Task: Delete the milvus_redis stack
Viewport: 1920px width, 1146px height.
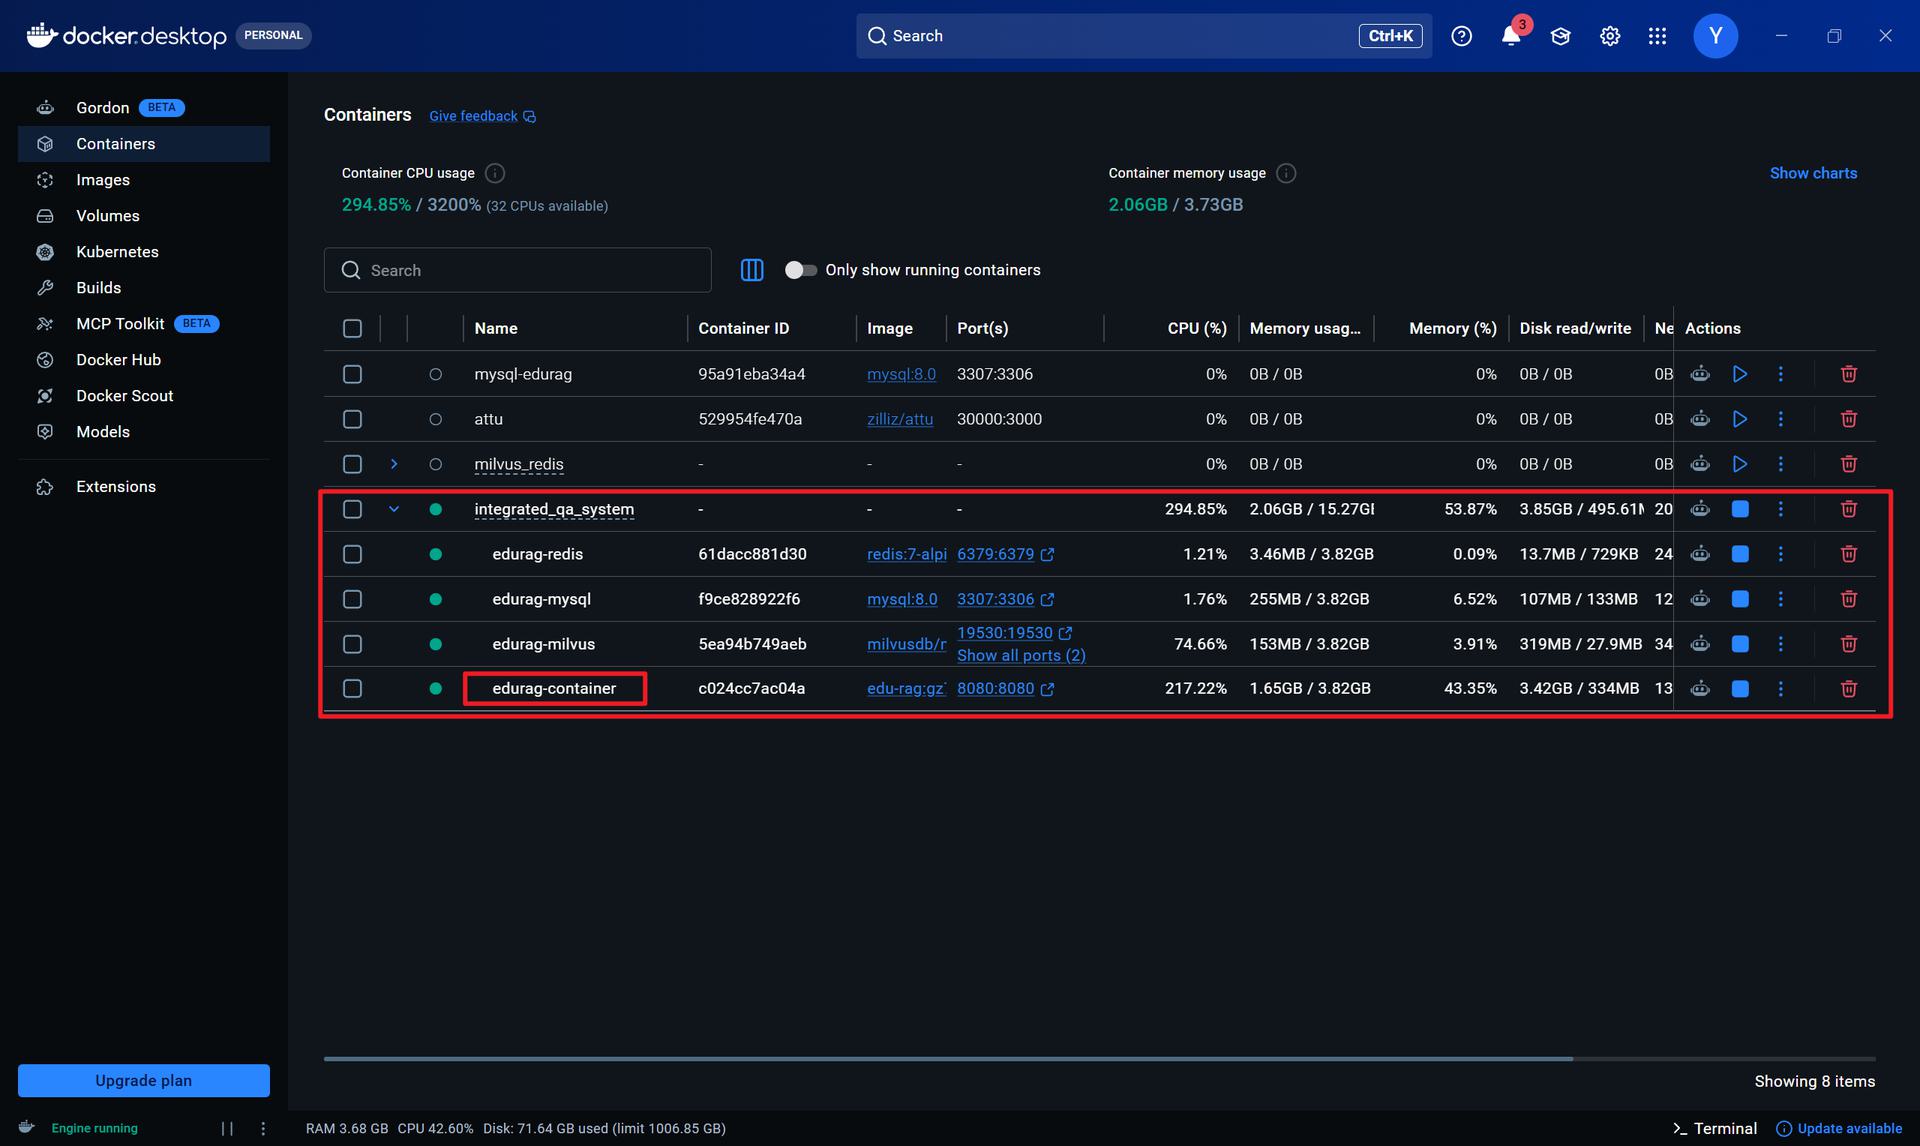Action: coord(1849,464)
